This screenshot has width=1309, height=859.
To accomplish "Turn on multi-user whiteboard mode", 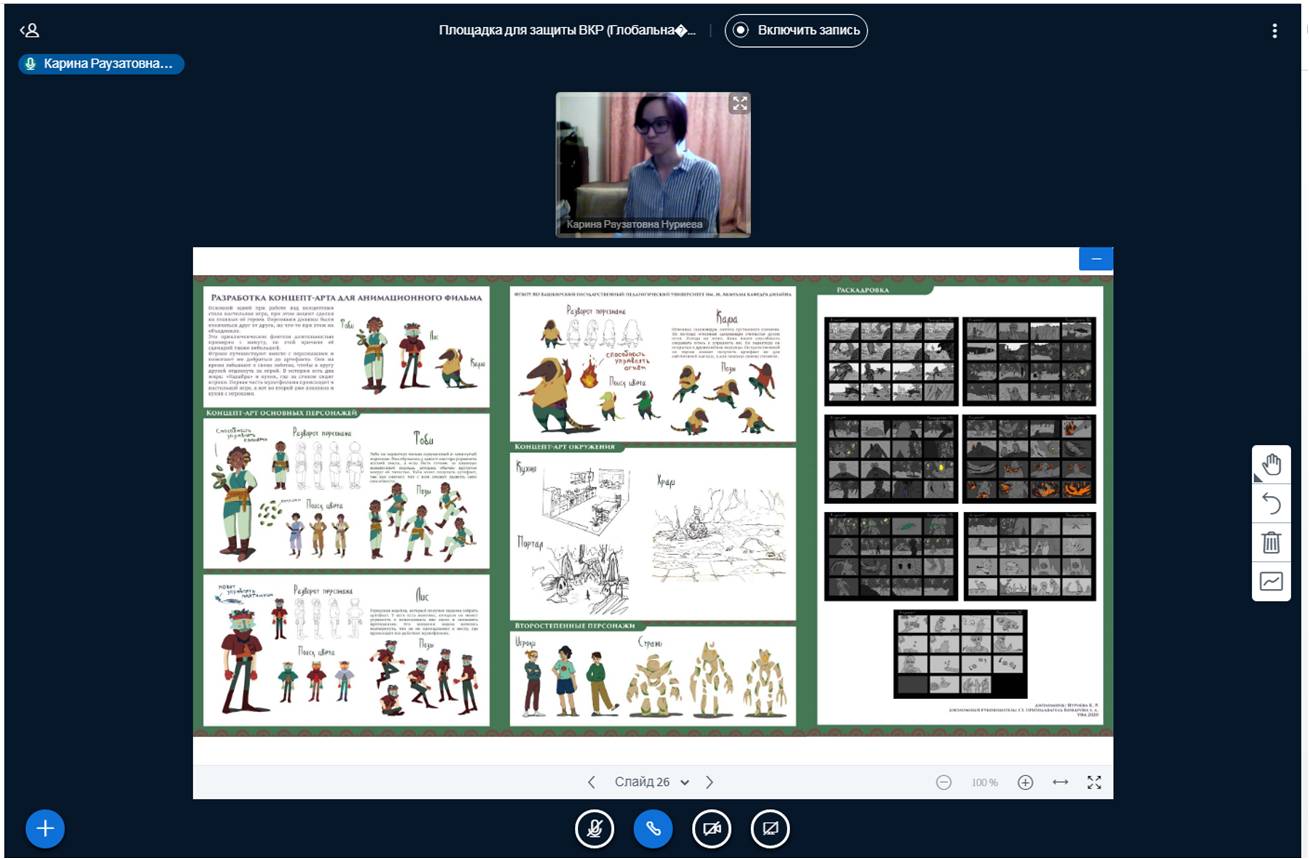I will coord(1271,581).
